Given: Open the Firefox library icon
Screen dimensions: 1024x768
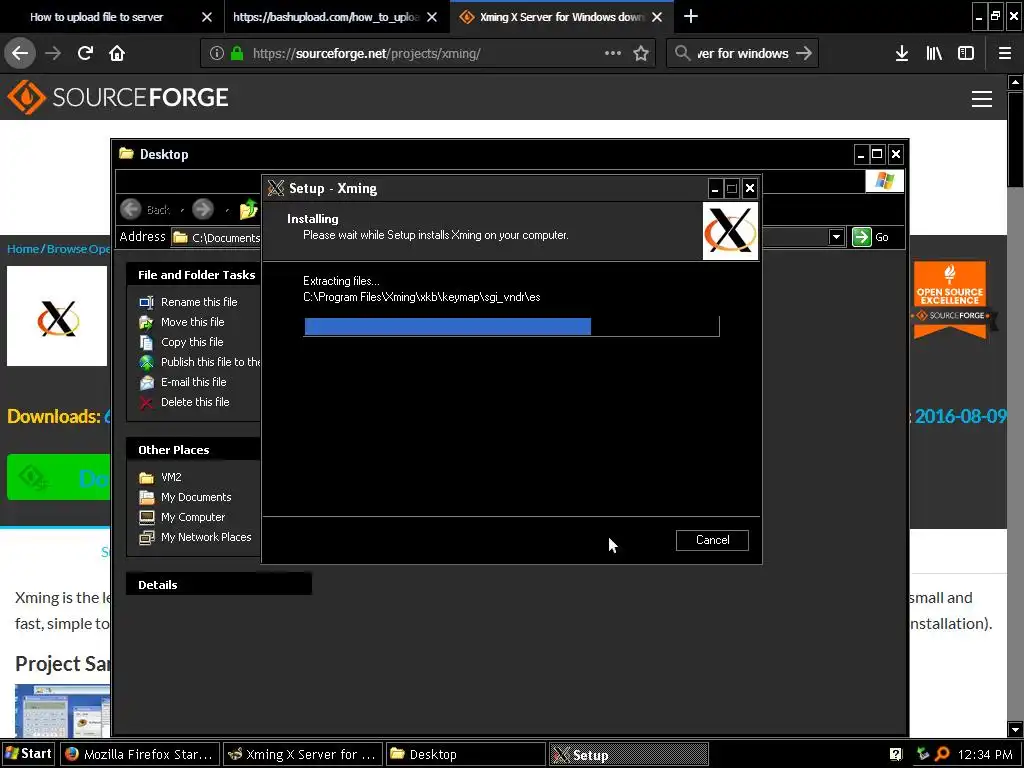Looking at the screenshot, I should [934, 53].
